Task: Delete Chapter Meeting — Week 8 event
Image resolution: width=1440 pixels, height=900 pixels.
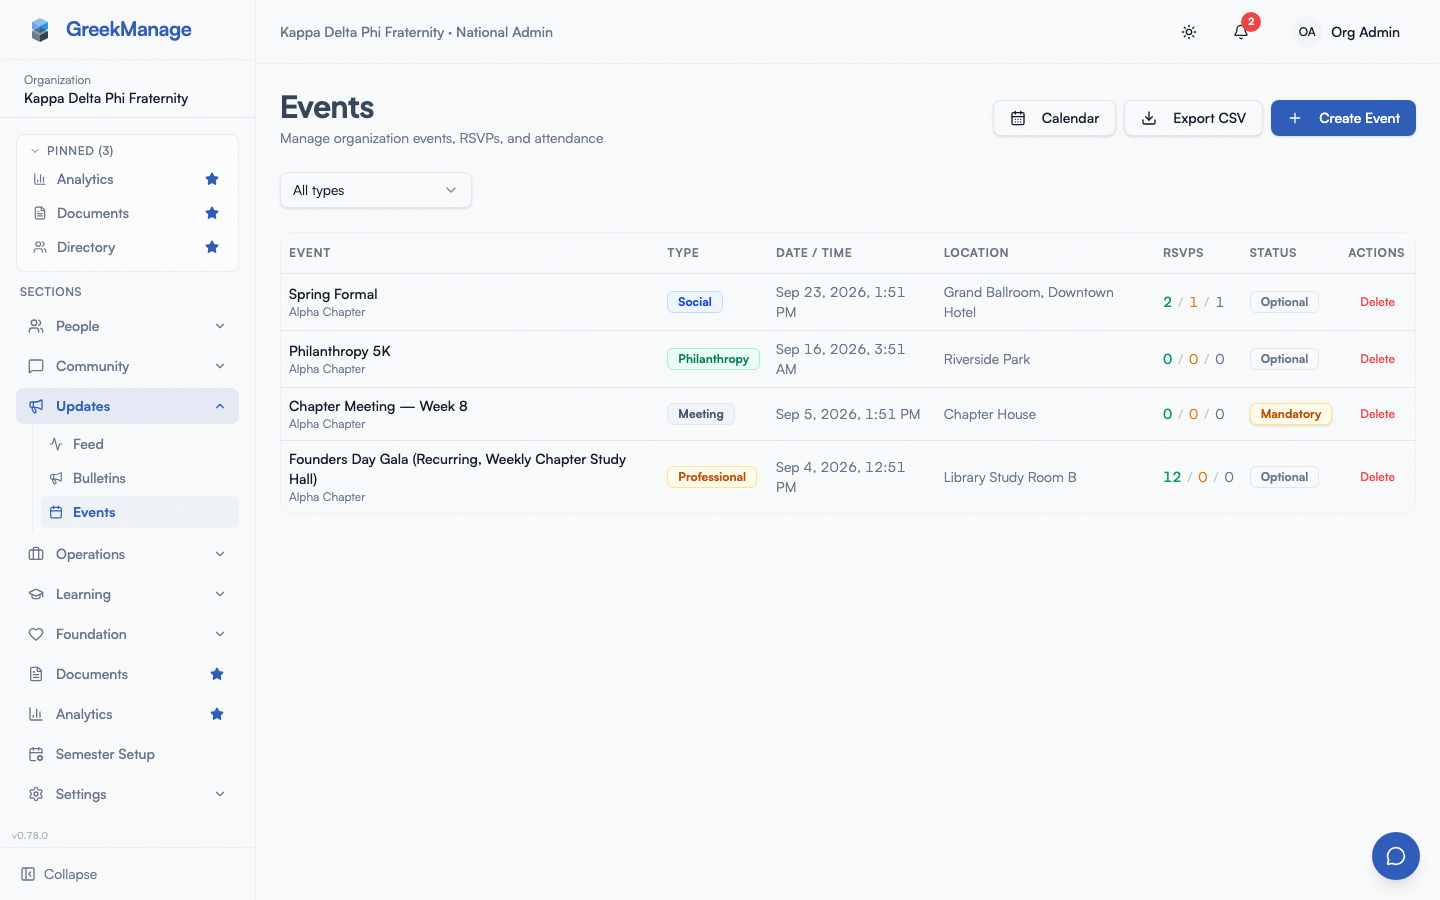Action: point(1377,414)
